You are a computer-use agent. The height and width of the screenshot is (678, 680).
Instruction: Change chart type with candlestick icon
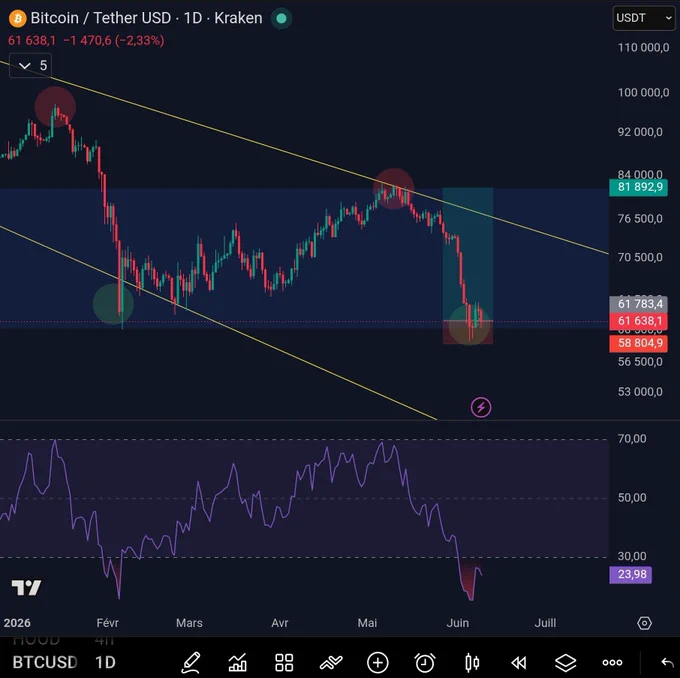pos(472,662)
